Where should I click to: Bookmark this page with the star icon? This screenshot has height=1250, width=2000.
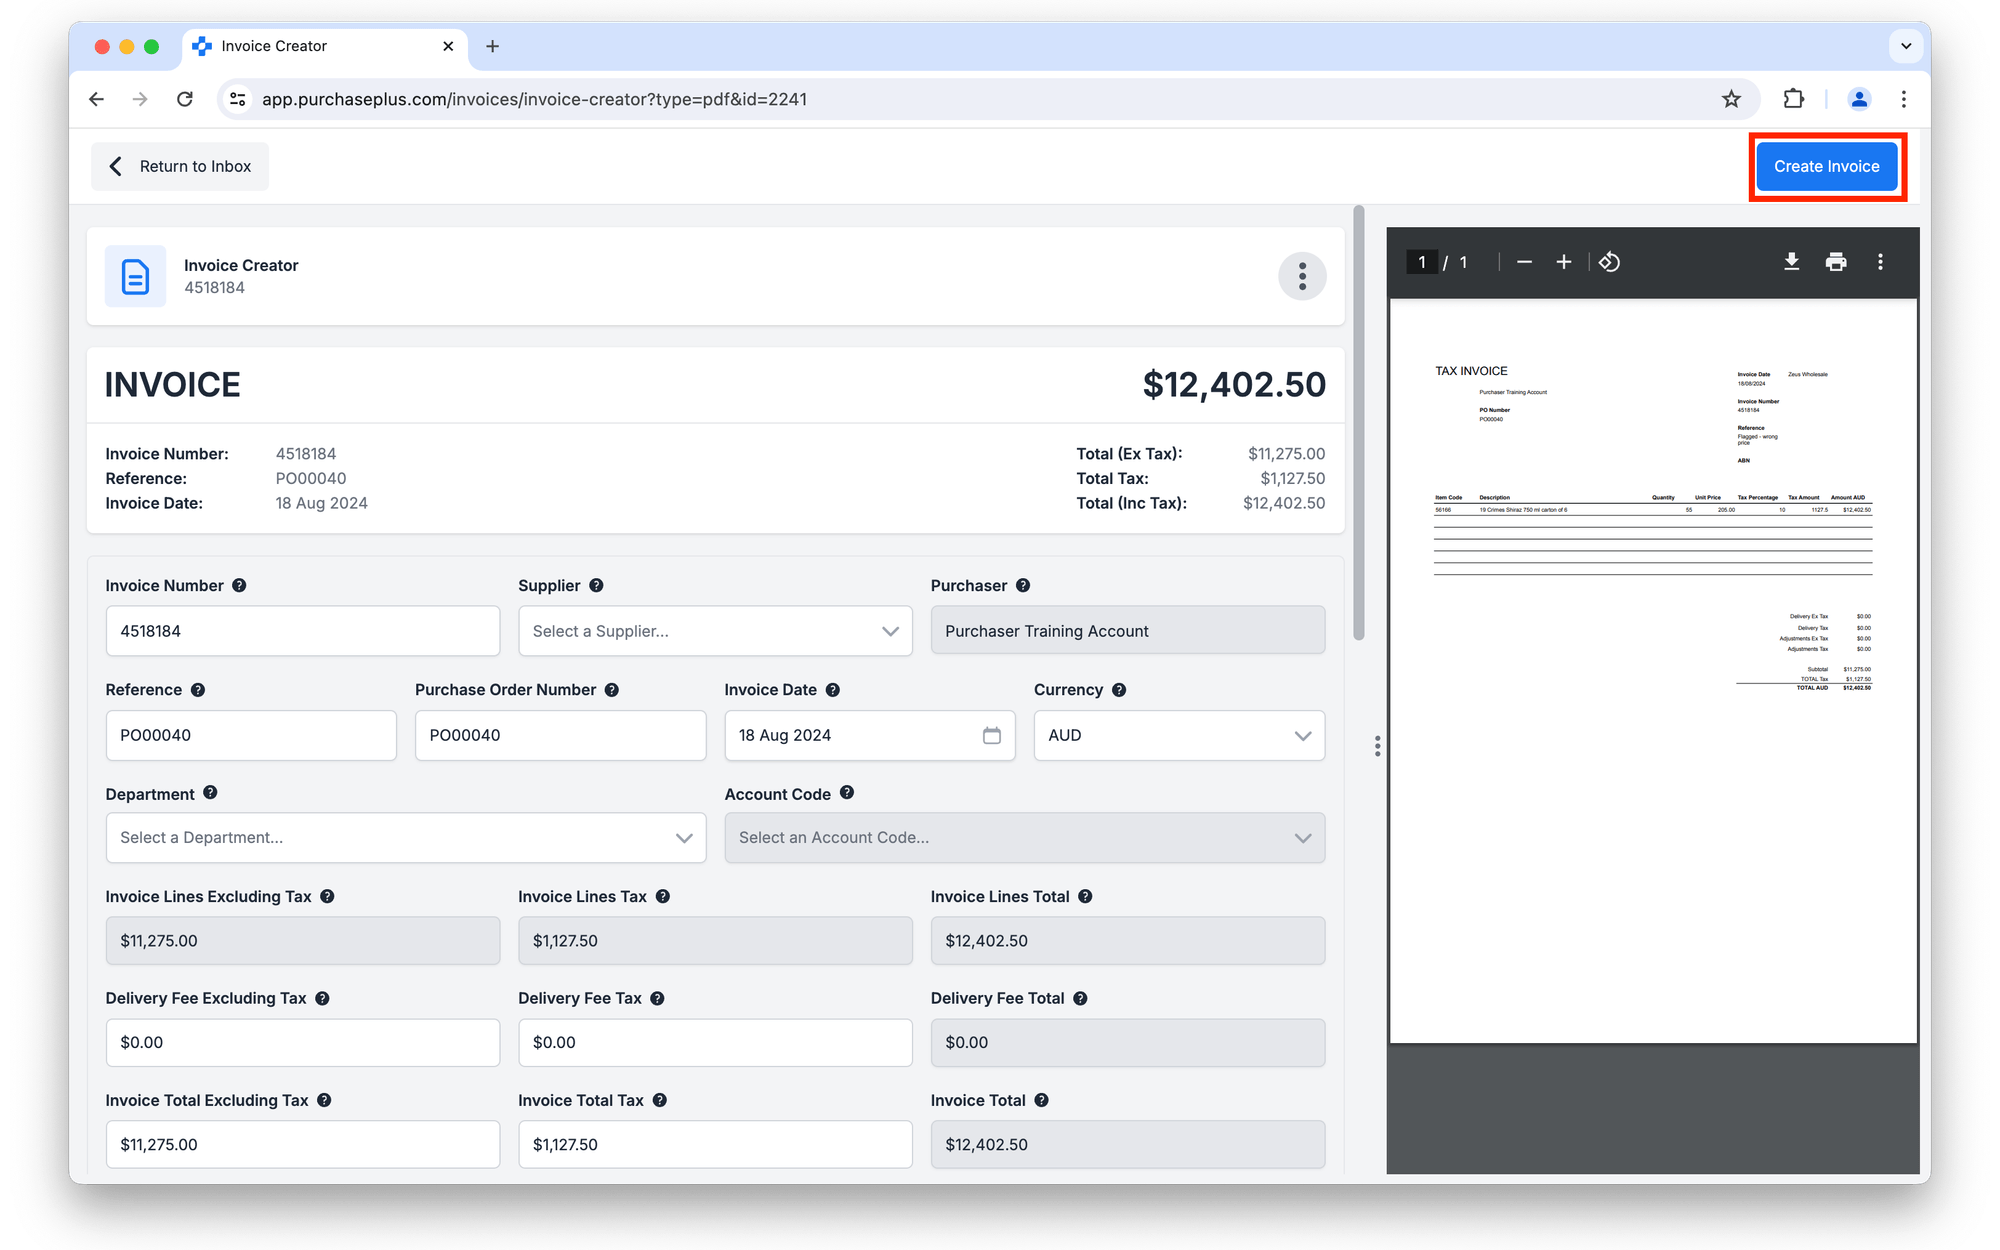pos(1731,99)
